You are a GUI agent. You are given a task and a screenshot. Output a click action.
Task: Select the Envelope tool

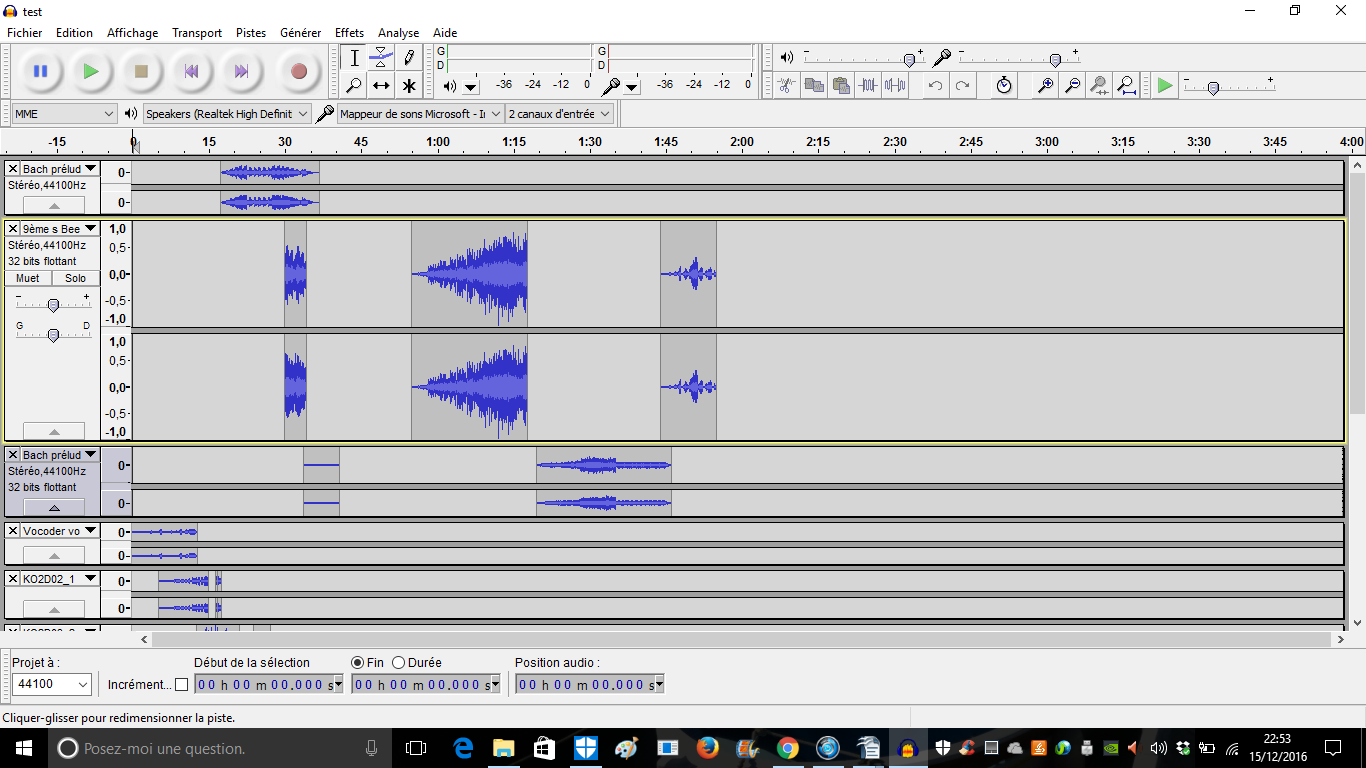point(381,58)
